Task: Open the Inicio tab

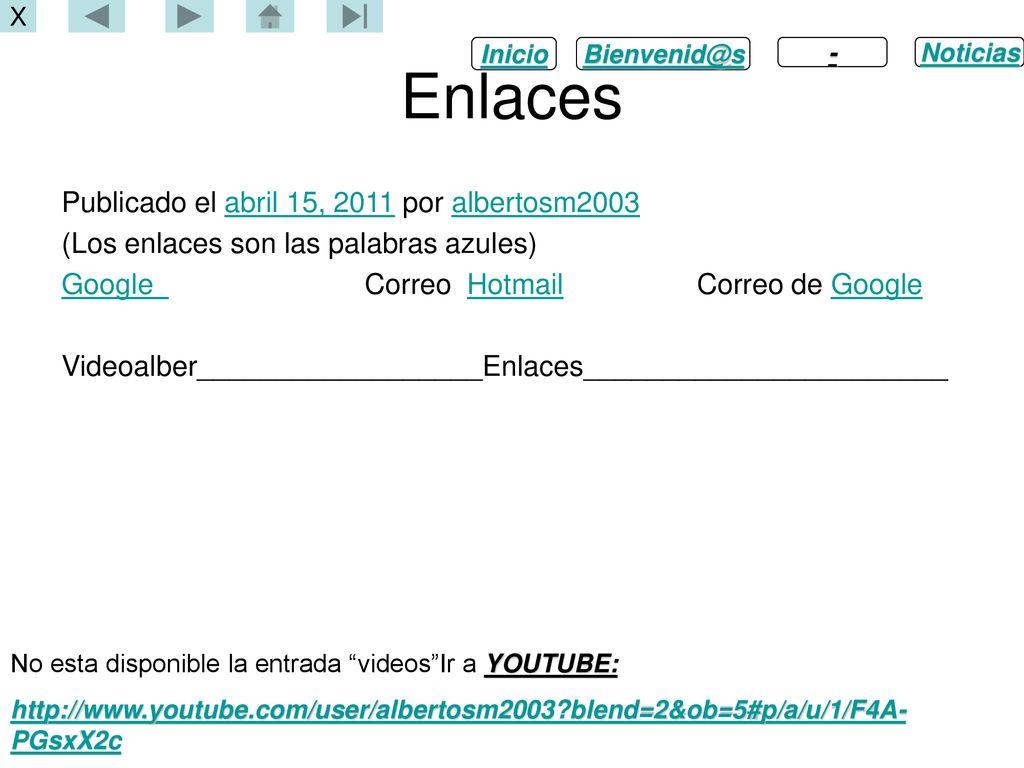Action: pyautogui.click(x=514, y=54)
